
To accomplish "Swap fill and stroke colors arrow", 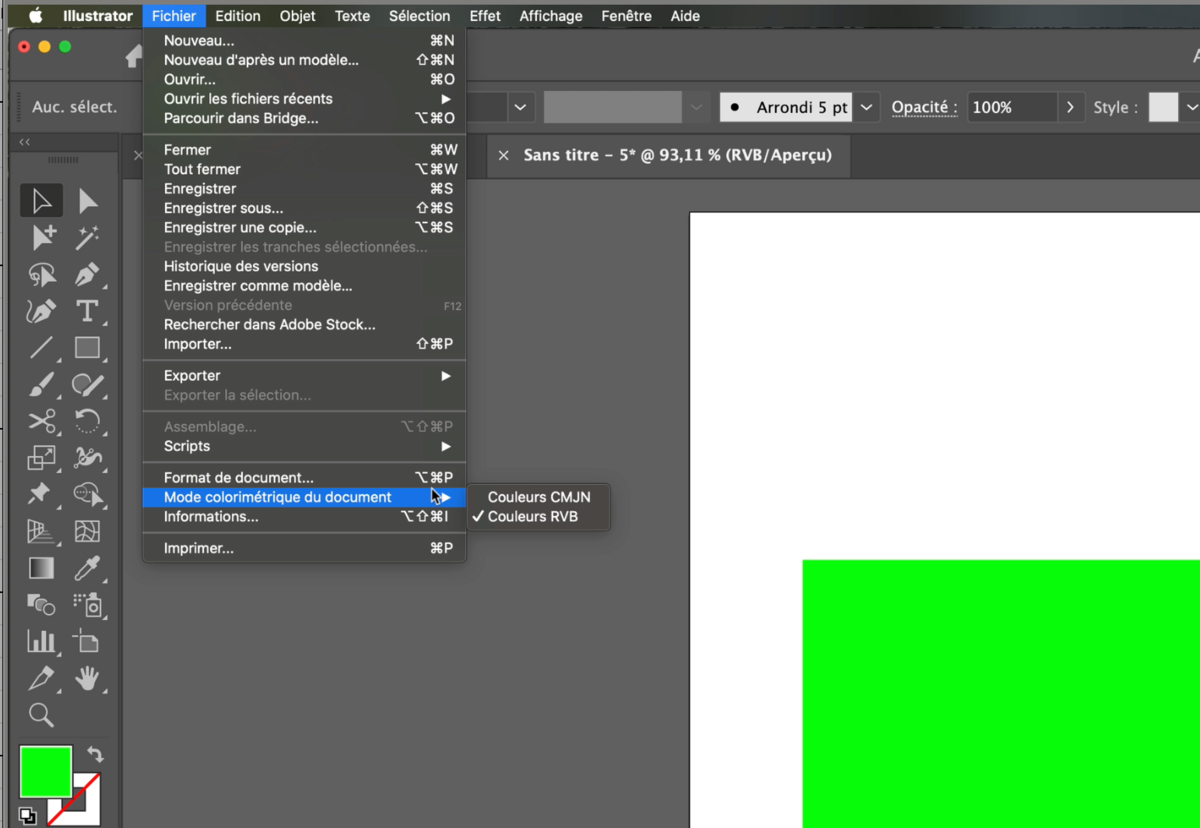I will click(95, 755).
